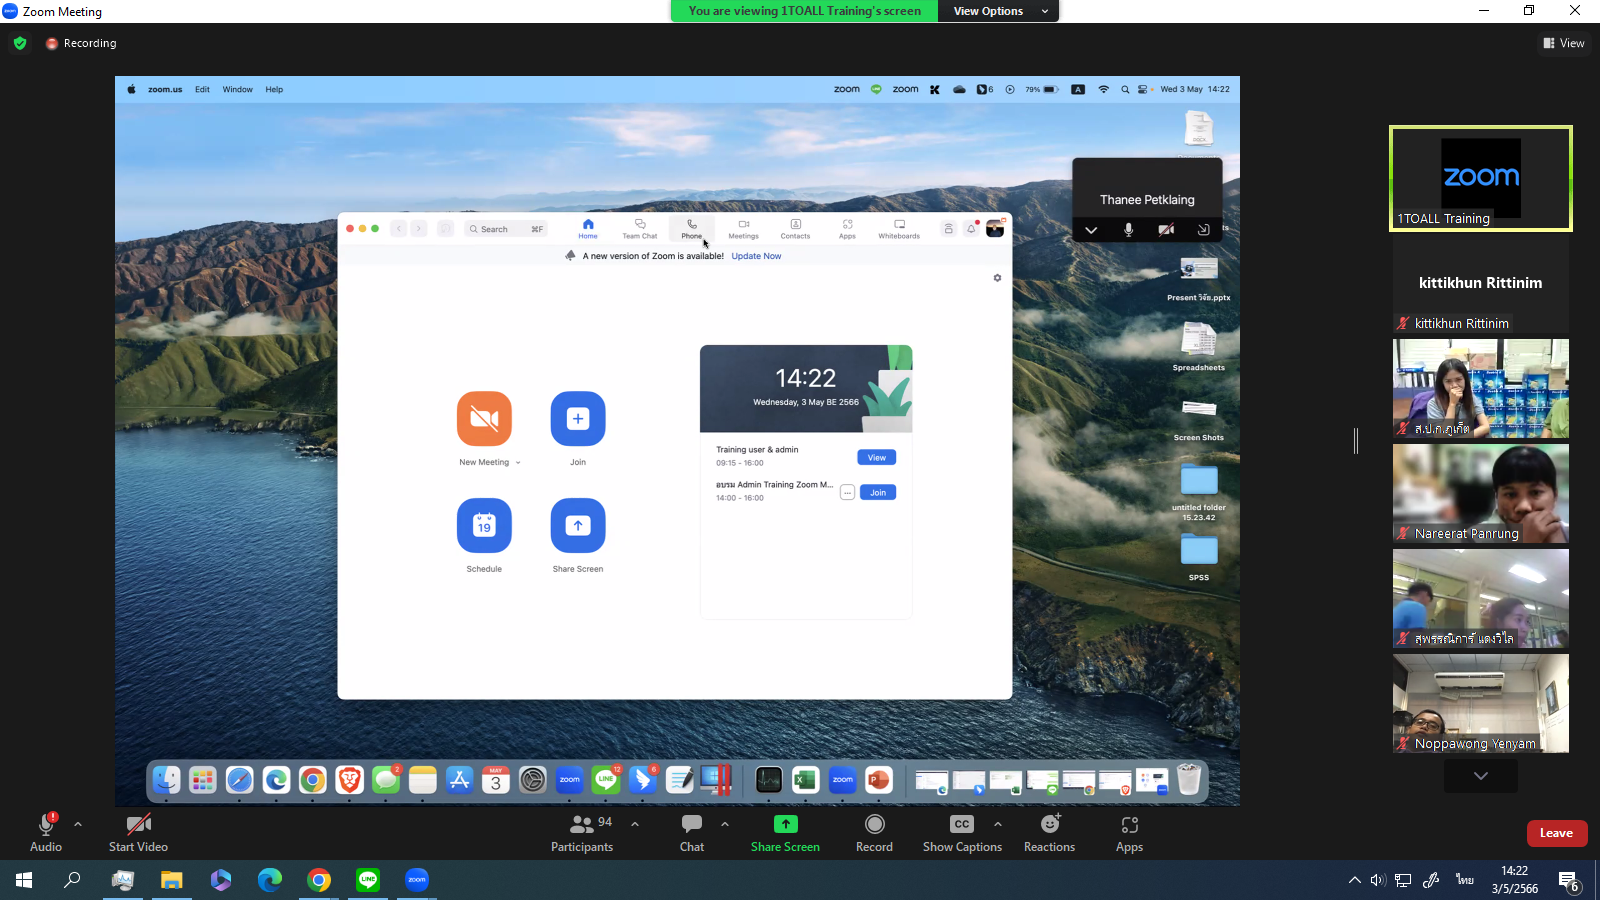1600x900 pixels.
Task: Click the Apps tab in the shared Zoom window
Action: point(847,229)
